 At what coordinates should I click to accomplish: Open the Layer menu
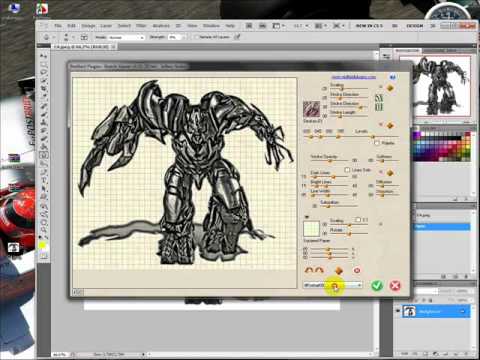106,26
